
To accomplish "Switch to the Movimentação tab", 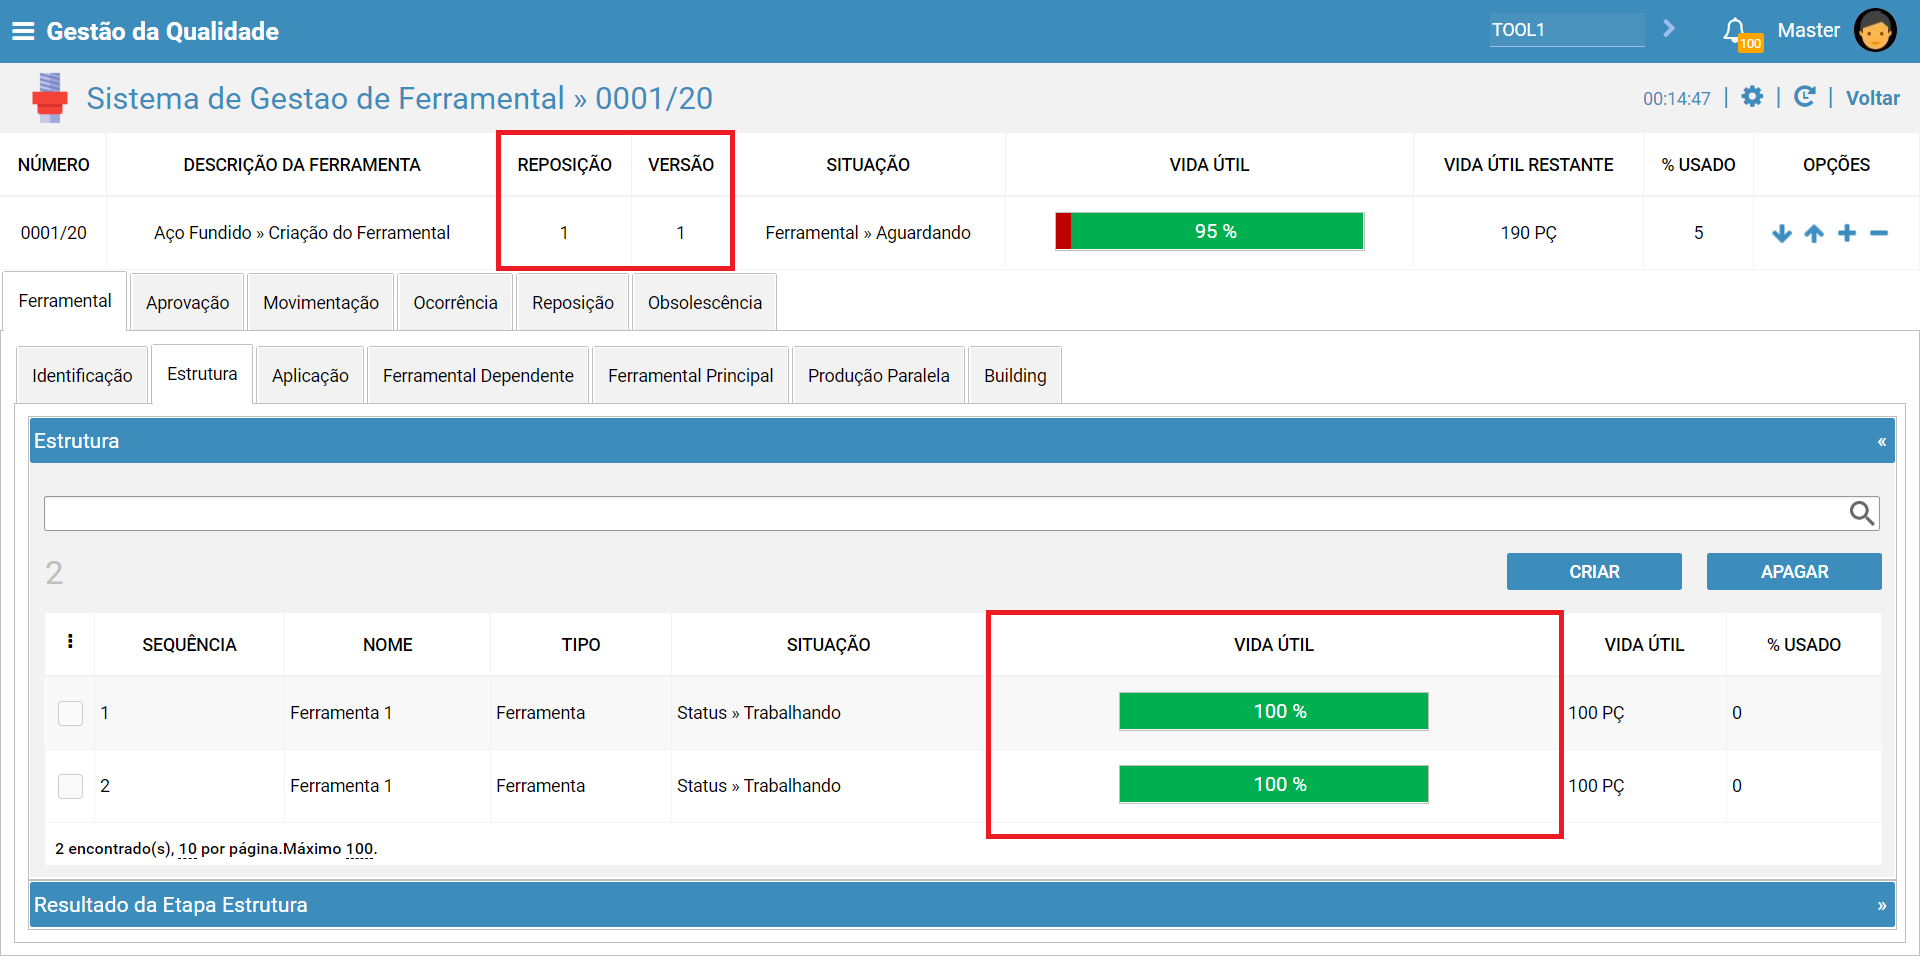I will click(x=321, y=302).
